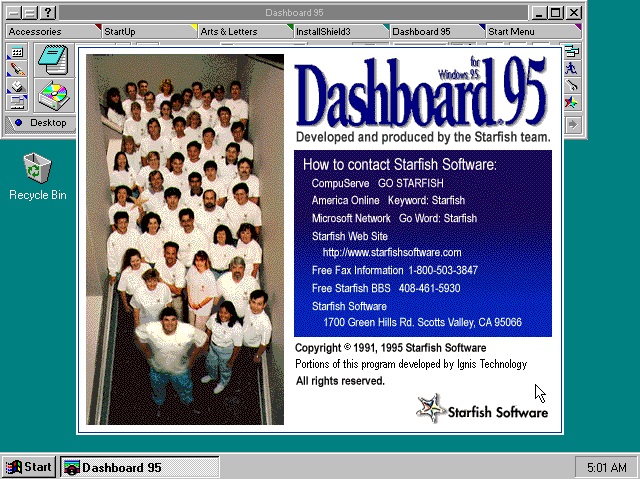This screenshot has height=479, width=640.
Task: Click 'Developed and produced by the Starfish team.'
Action: pyautogui.click(x=423, y=137)
